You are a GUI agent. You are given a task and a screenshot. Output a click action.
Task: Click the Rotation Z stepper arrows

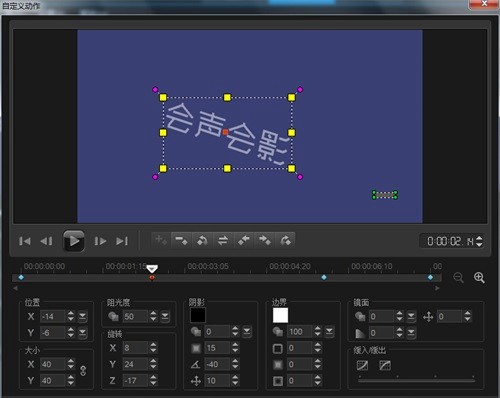(x=153, y=380)
